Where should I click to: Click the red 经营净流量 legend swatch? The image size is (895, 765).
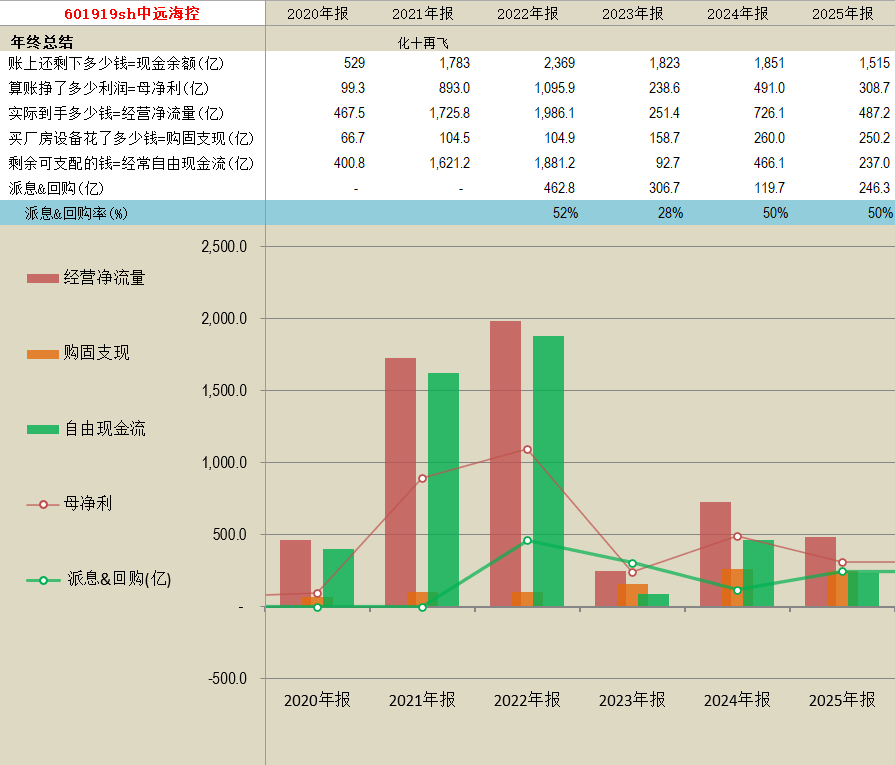click(x=43, y=279)
